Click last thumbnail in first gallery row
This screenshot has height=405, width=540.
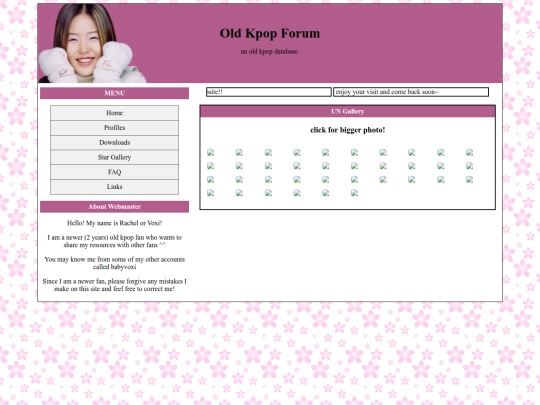[x=469, y=153]
